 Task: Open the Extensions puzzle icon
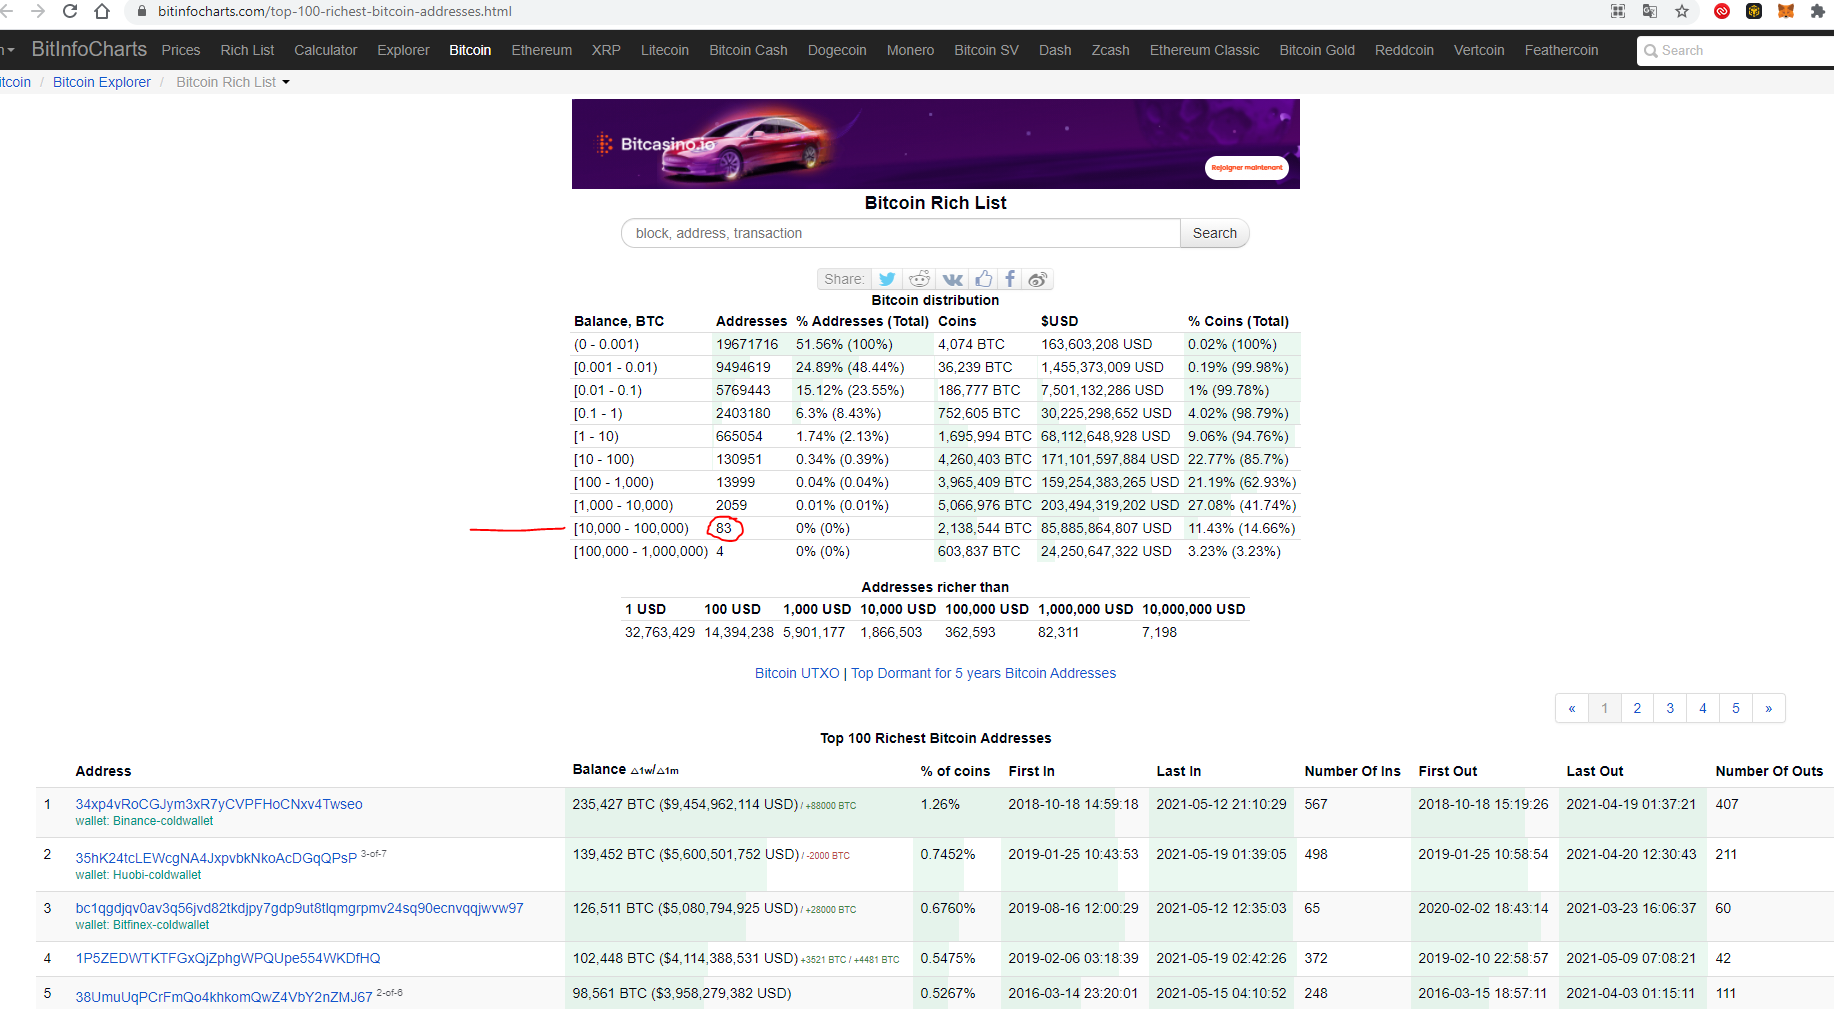click(x=1818, y=11)
